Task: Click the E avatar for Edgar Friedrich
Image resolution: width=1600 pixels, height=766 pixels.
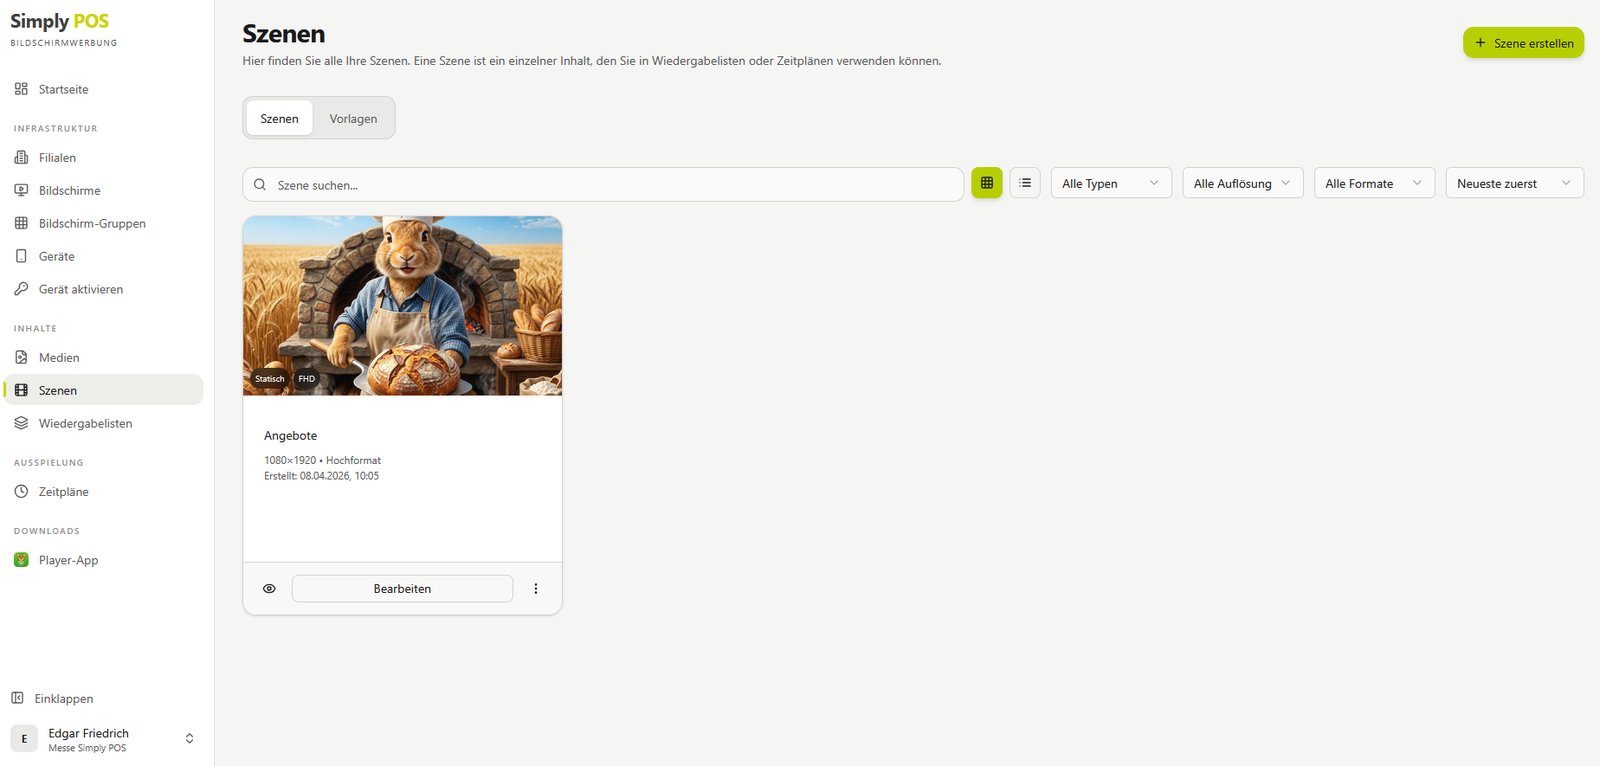Action: pos(24,739)
